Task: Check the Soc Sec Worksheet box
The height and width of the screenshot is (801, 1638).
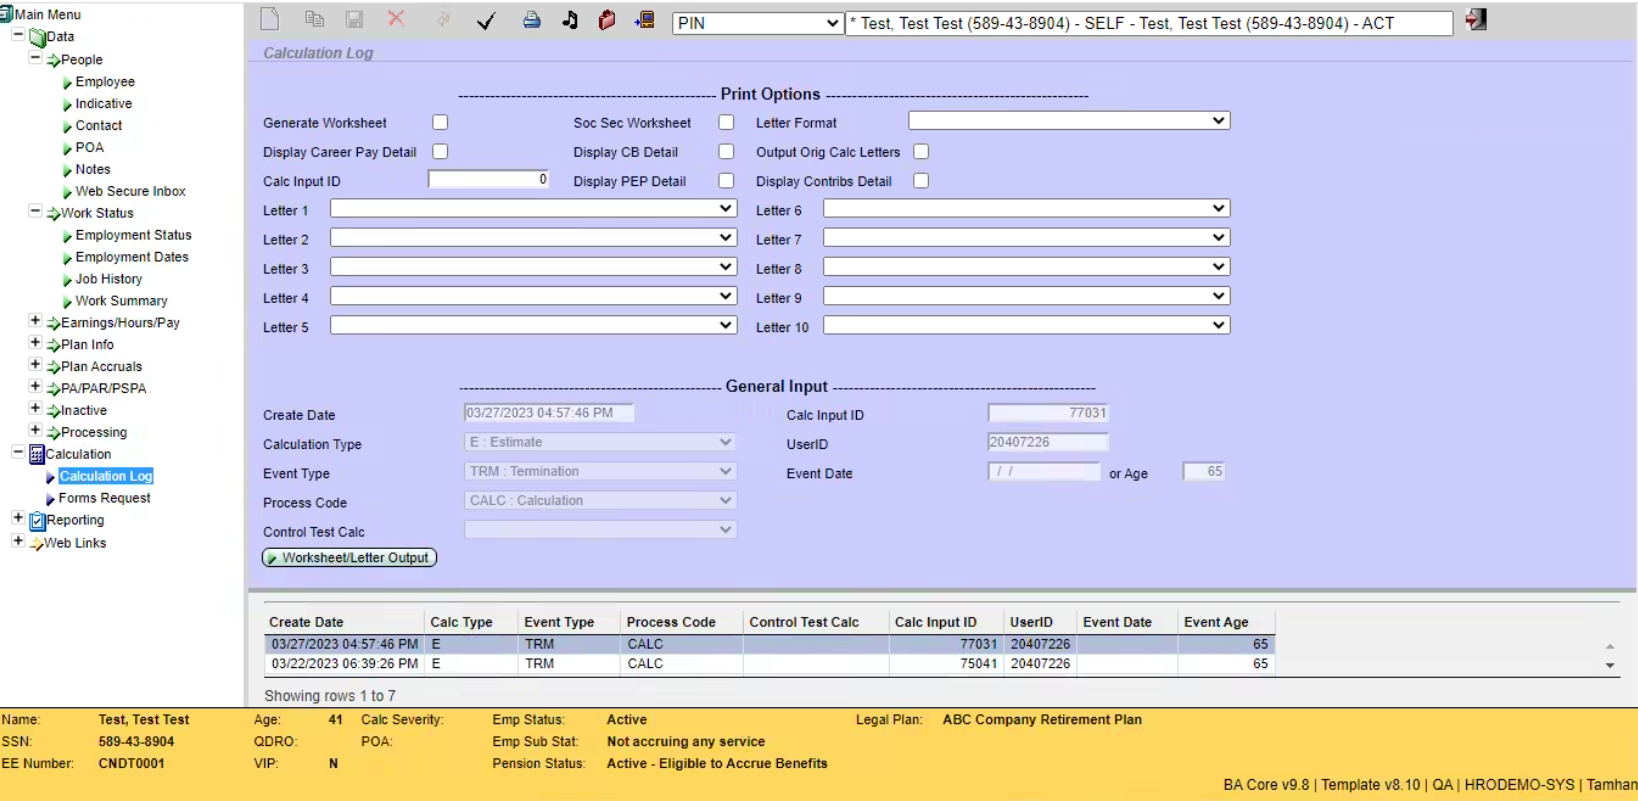Action: (x=726, y=122)
